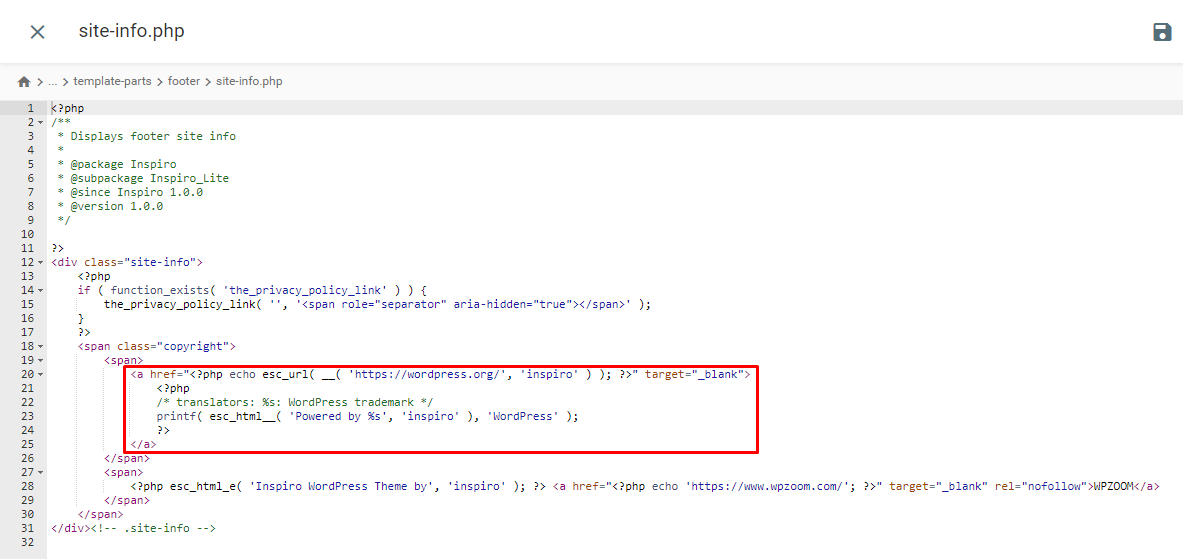The width and height of the screenshot is (1183, 559).
Task: Open the collapsed '...' breadcrumb path
Action: [53, 81]
